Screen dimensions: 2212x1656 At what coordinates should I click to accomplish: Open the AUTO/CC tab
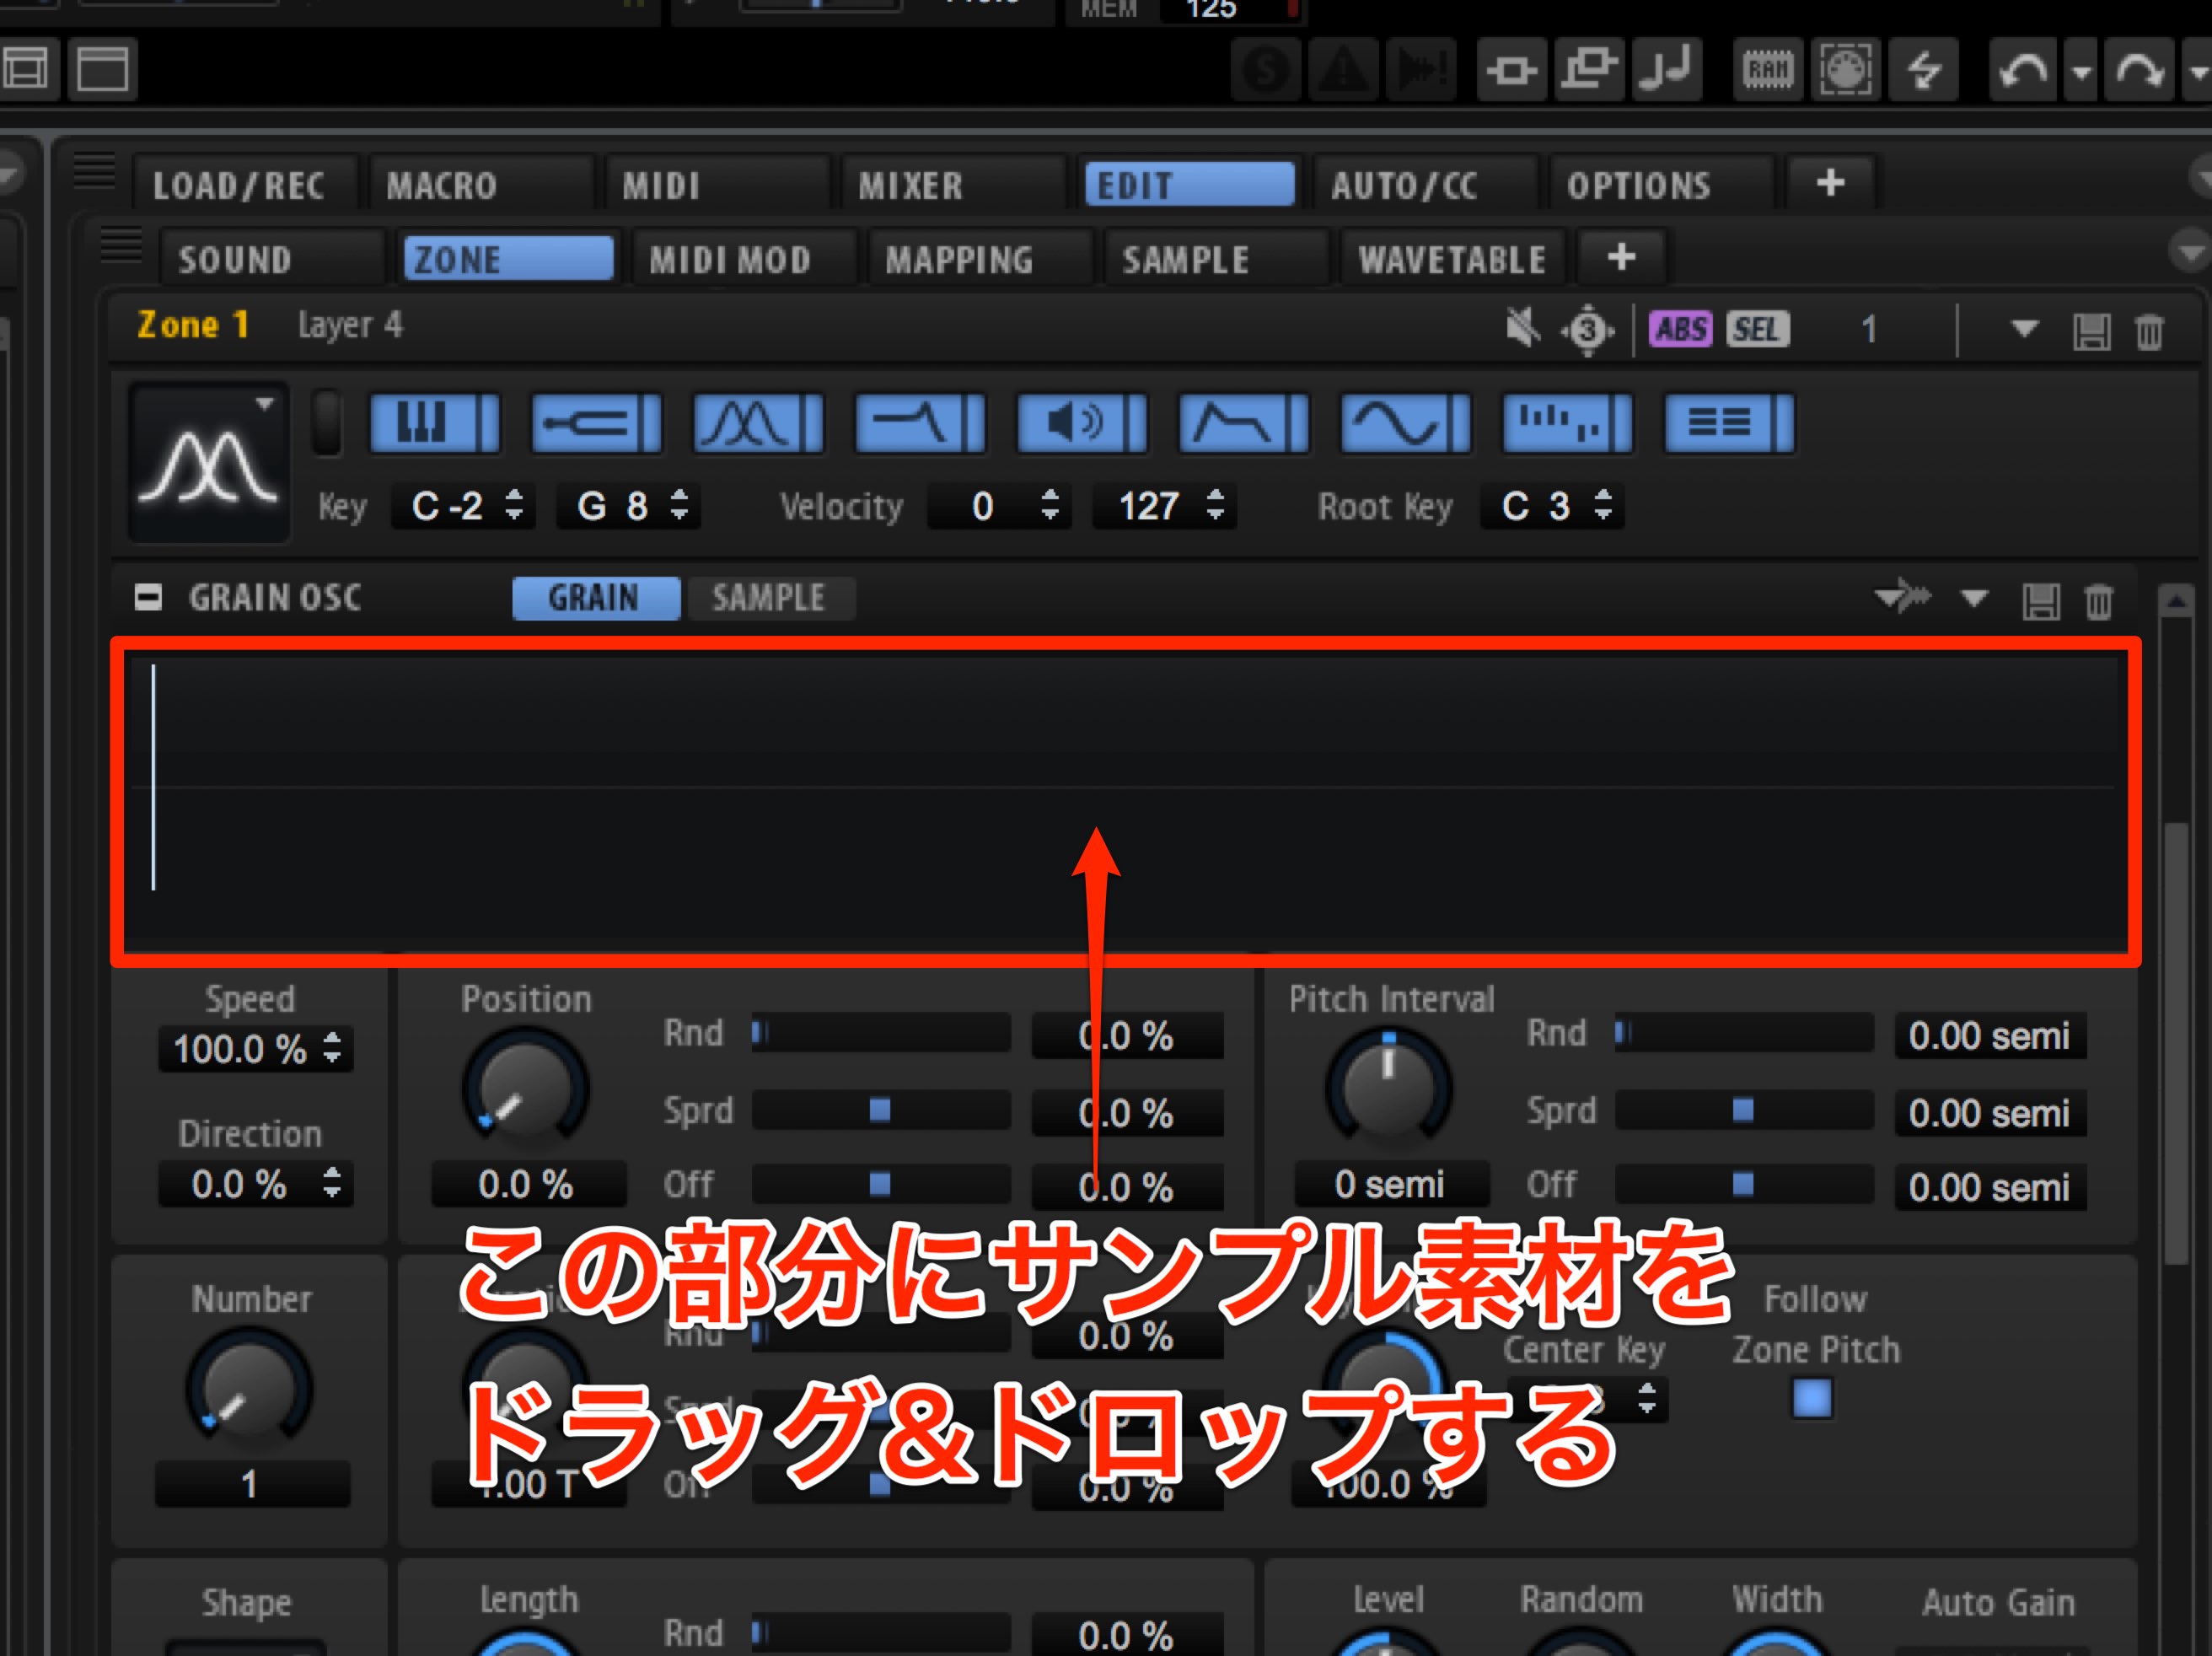pos(1426,184)
